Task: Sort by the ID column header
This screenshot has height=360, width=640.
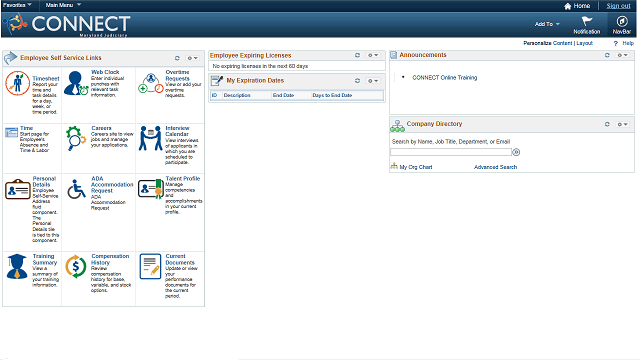Action: pyautogui.click(x=215, y=95)
